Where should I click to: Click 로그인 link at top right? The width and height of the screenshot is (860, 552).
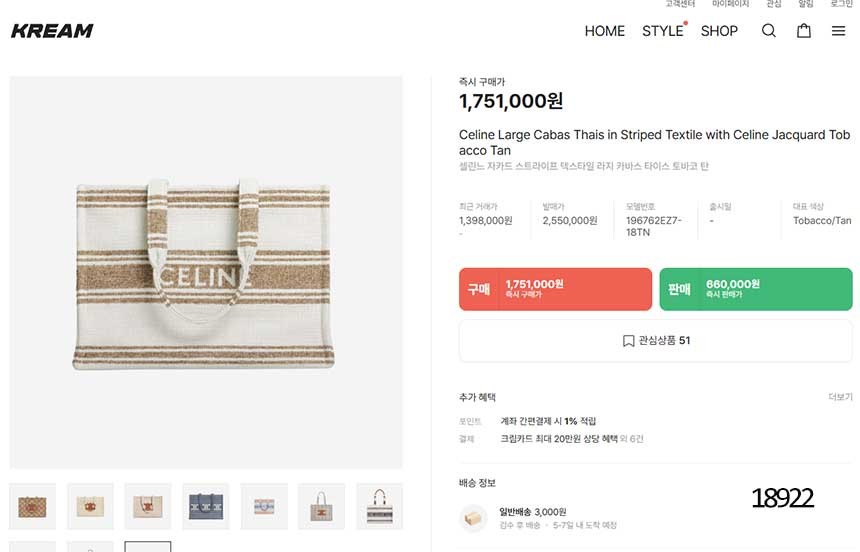[841, 4]
